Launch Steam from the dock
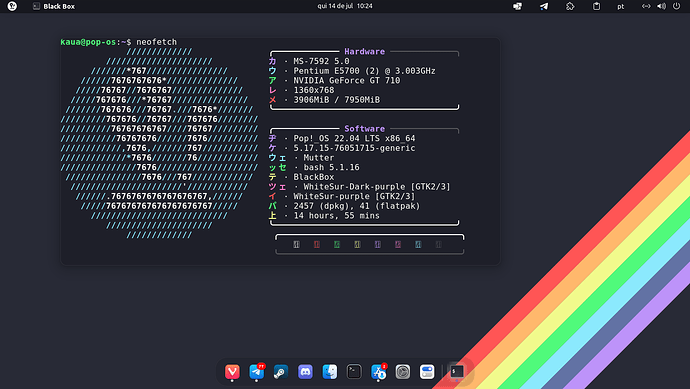690x389 pixels. click(x=281, y=372)
